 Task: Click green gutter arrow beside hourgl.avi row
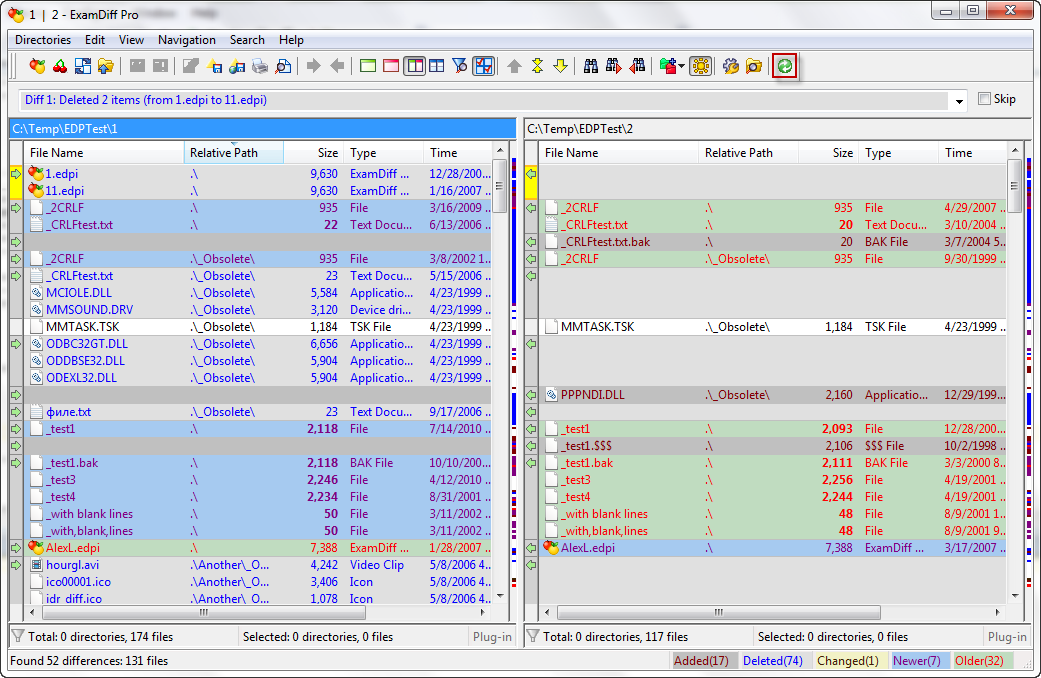16,565
